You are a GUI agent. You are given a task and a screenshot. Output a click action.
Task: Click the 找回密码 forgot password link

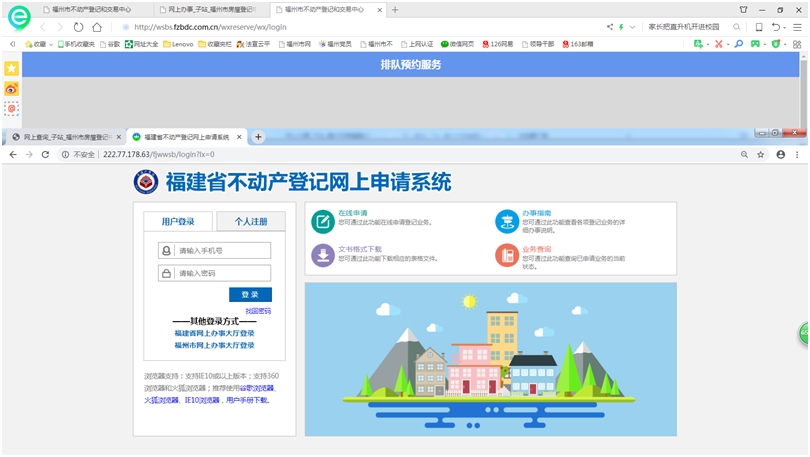[x=258, y=311]
